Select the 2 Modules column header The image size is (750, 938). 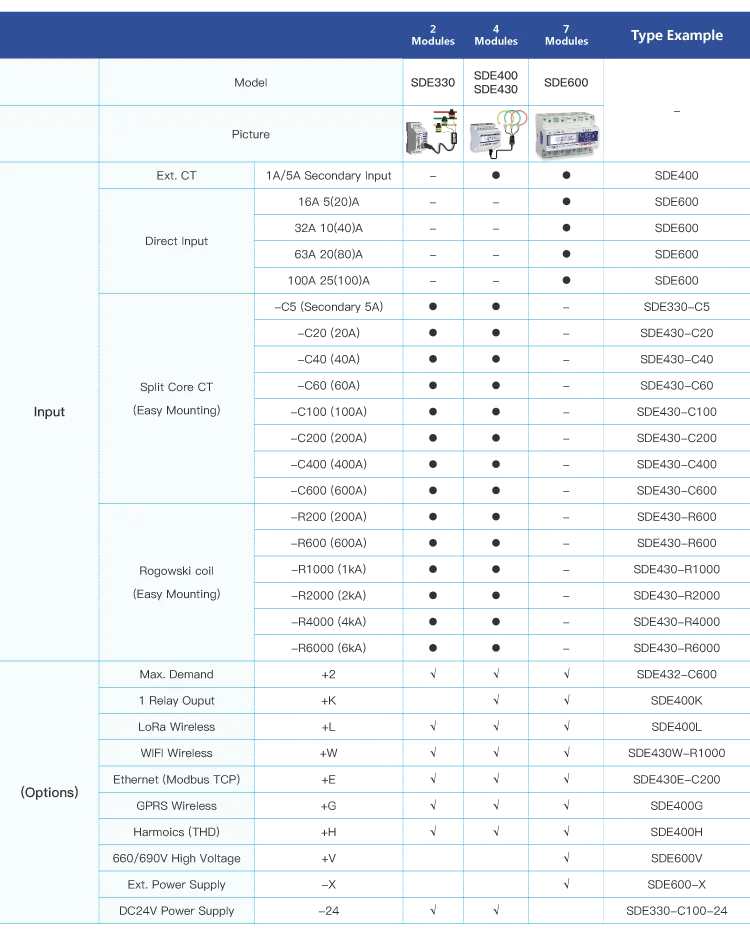pyautogui.click(x=433, y=35)
